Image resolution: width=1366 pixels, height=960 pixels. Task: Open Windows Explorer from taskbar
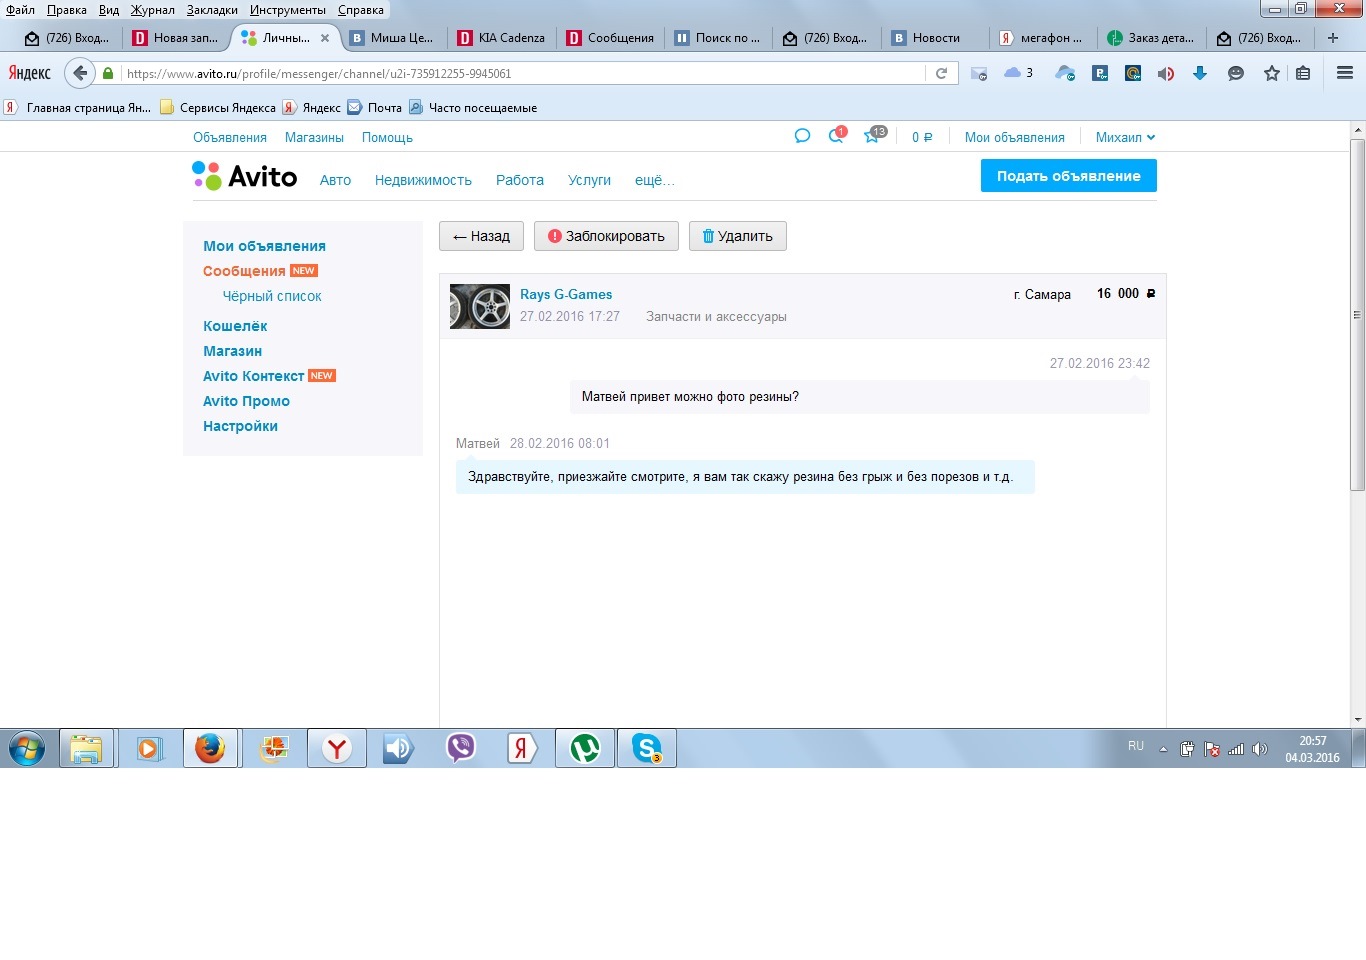click(x=87, y=748)
